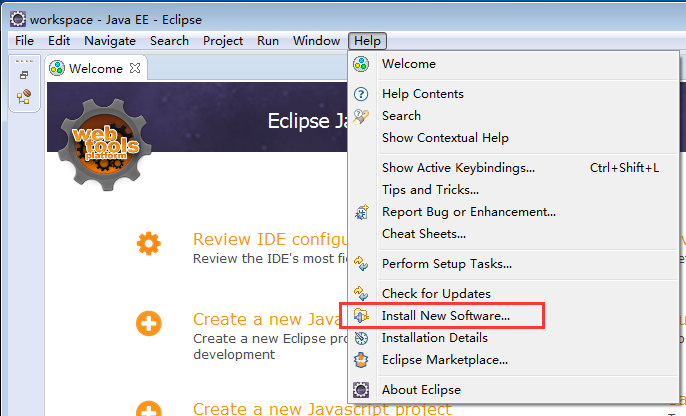Open the Project menu
This screenshot has width=686, height=416.
[x=223, y=41]
